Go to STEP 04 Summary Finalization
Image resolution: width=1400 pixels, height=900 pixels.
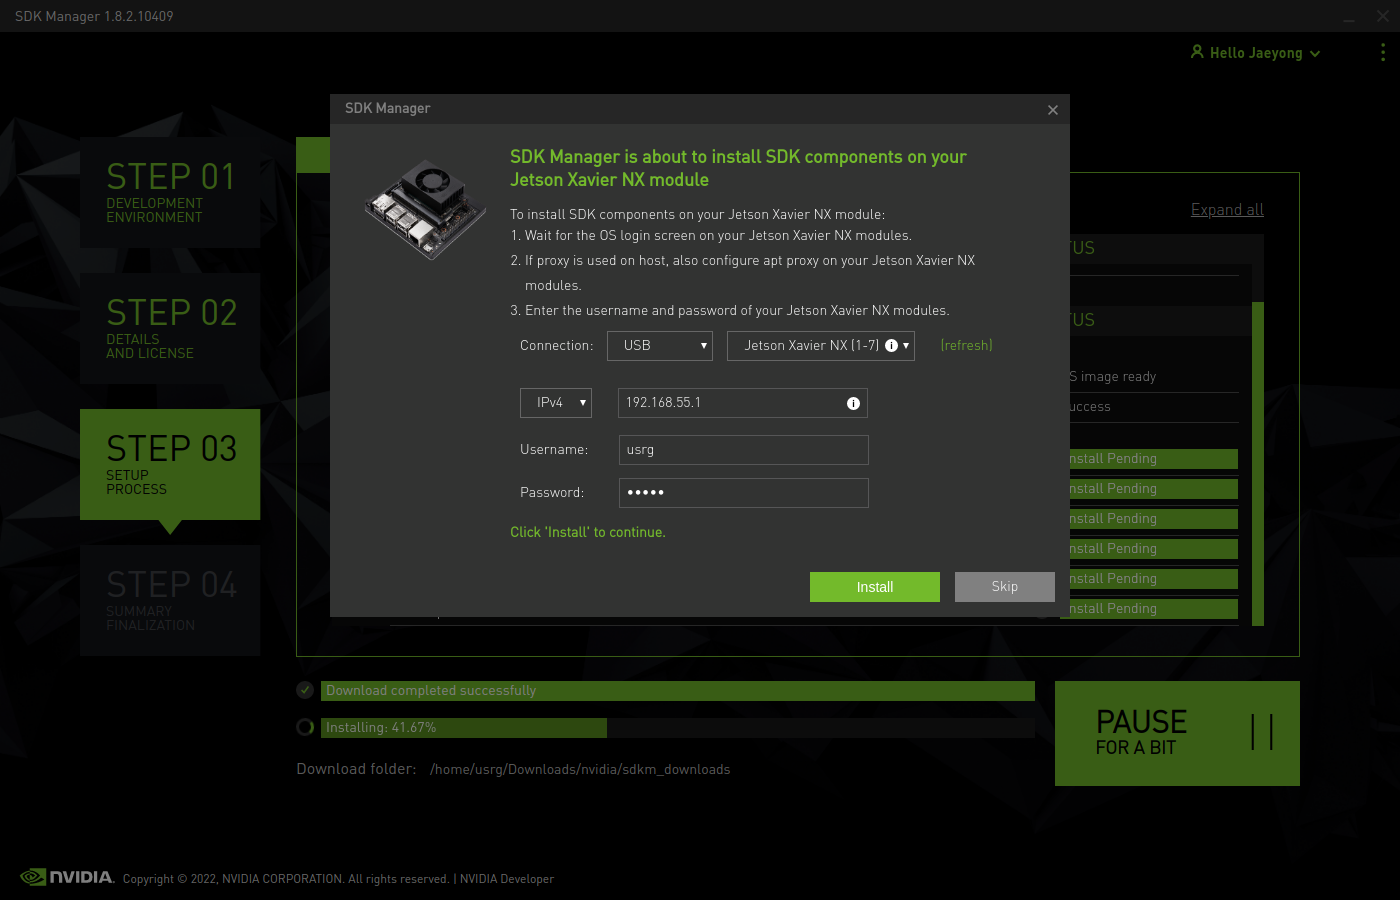170,600
